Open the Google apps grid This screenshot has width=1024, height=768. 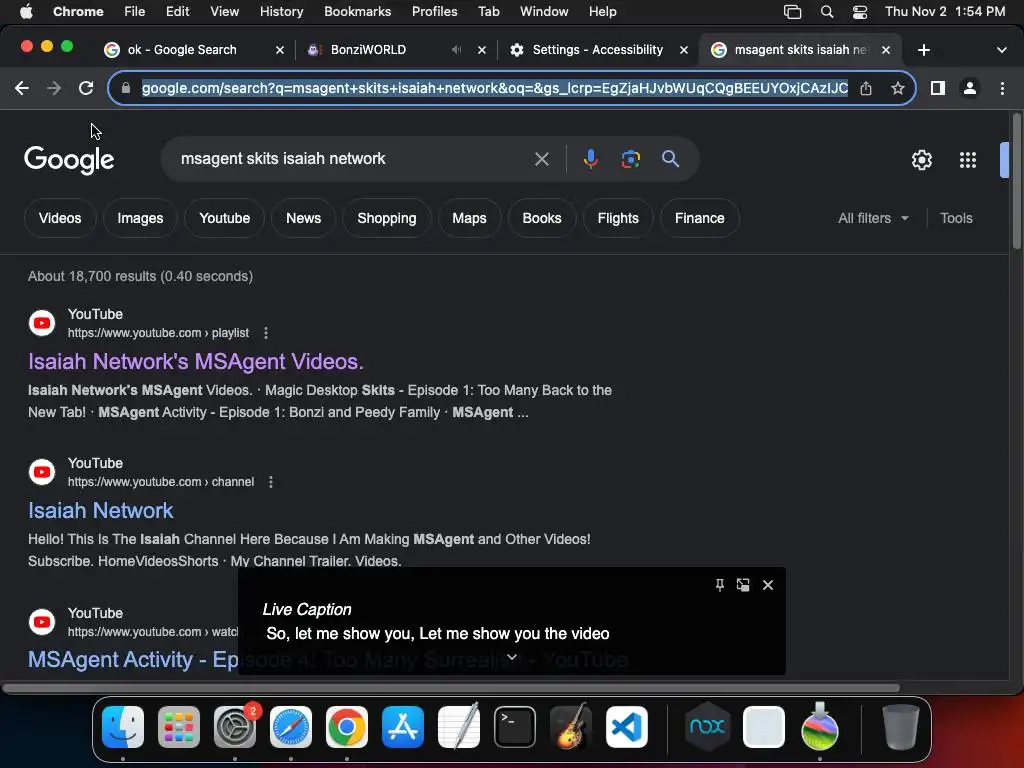pyautogui.click(x=968, y=160)
